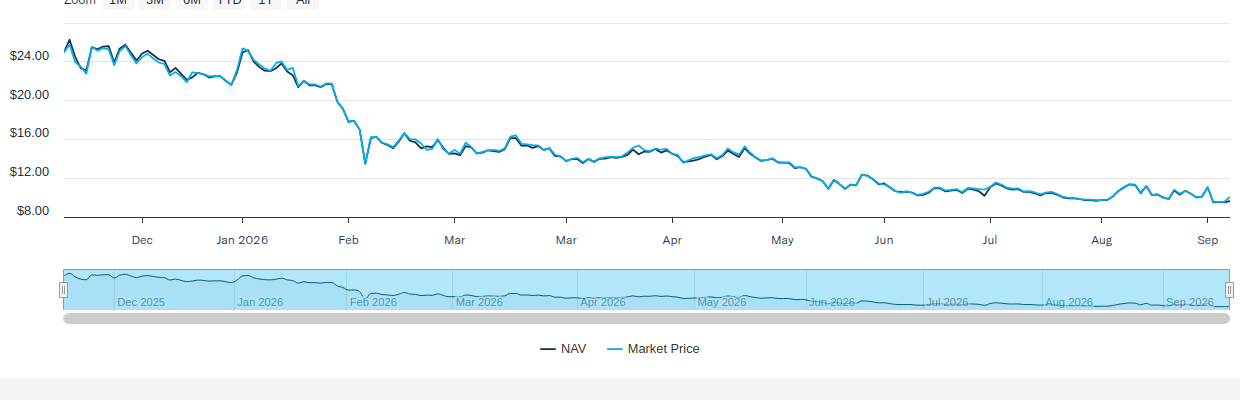
Task: Click the blue Market Price legend line icon
Action: tap(615, 349)
